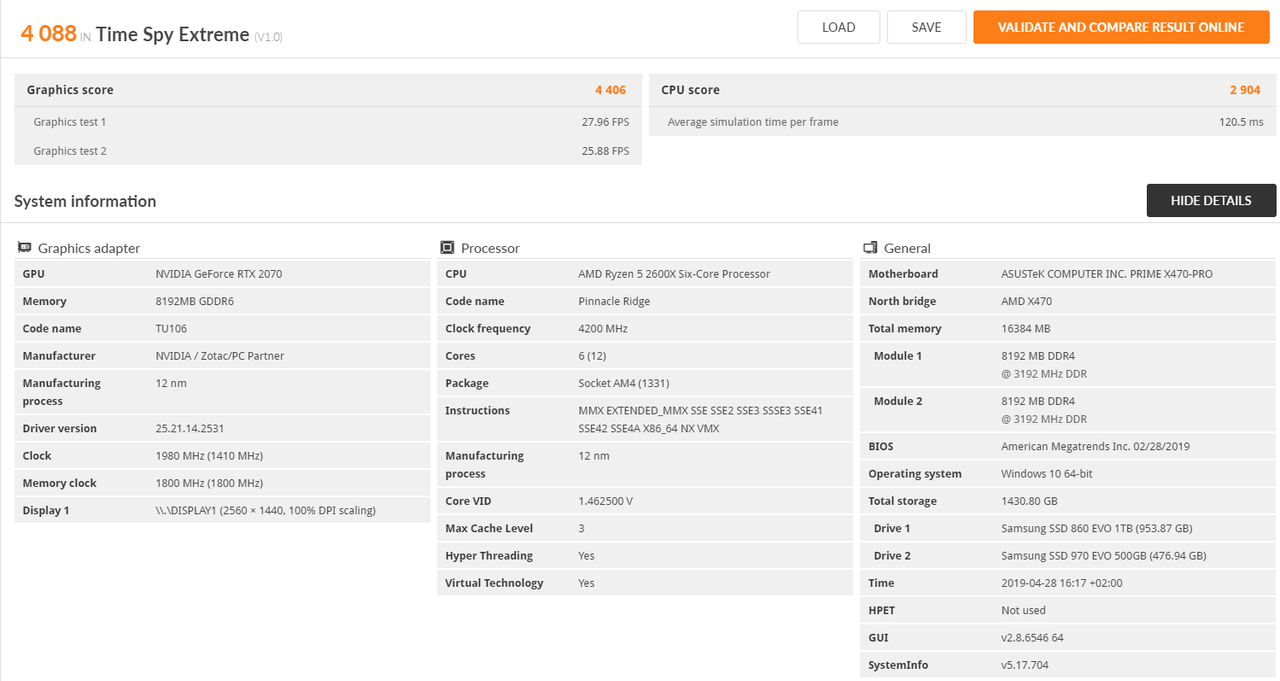The width and height of the screenshot is (1280, 681).
Task: Click Drive 2 Samsung SSD 970 EVO
Action: tap(1104, 556)
